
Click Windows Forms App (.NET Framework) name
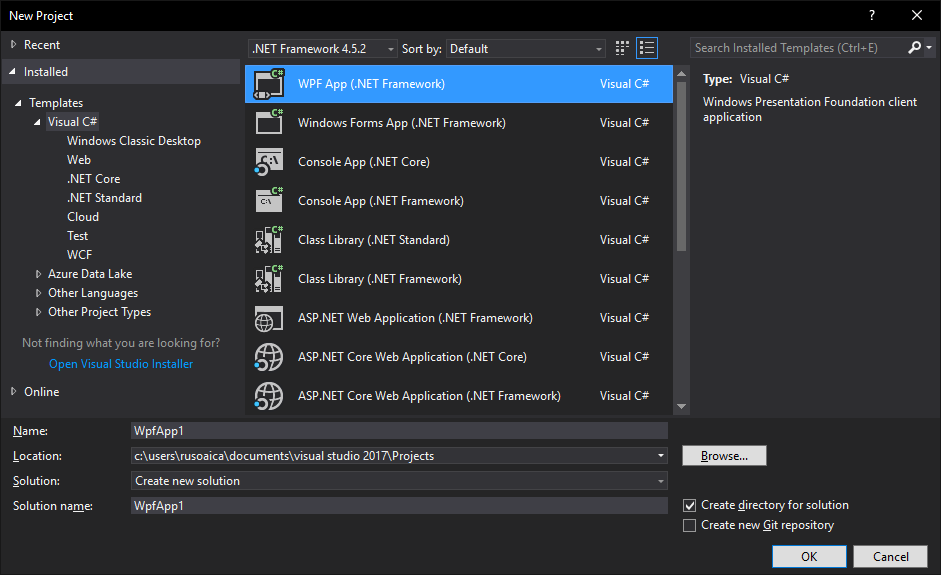click(401, 123)
